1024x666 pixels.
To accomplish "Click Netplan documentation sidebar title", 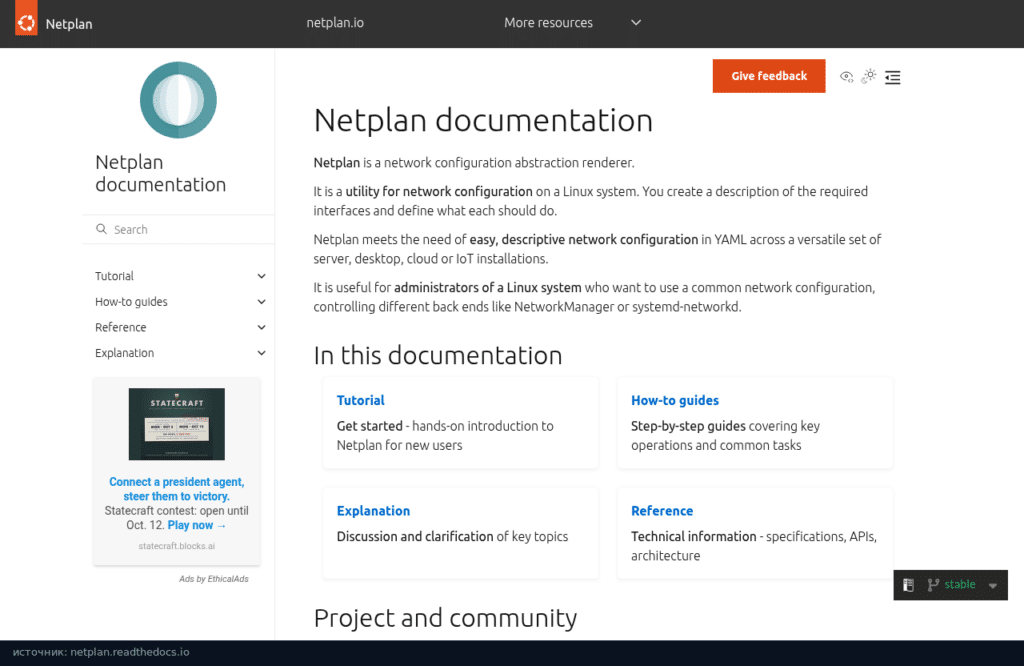I will tap(161, 173).
